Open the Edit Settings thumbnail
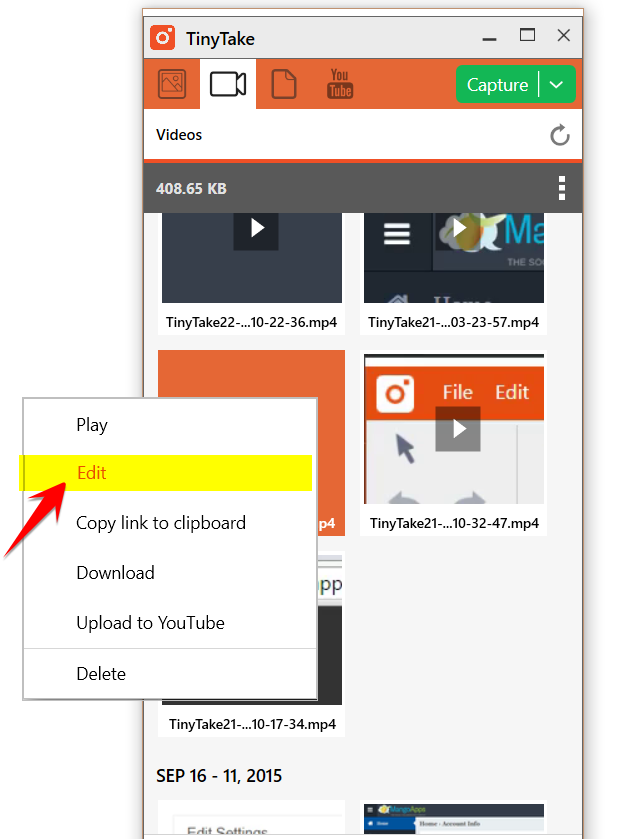This screenshot has height=839, width=622. [x=252, y=819]
